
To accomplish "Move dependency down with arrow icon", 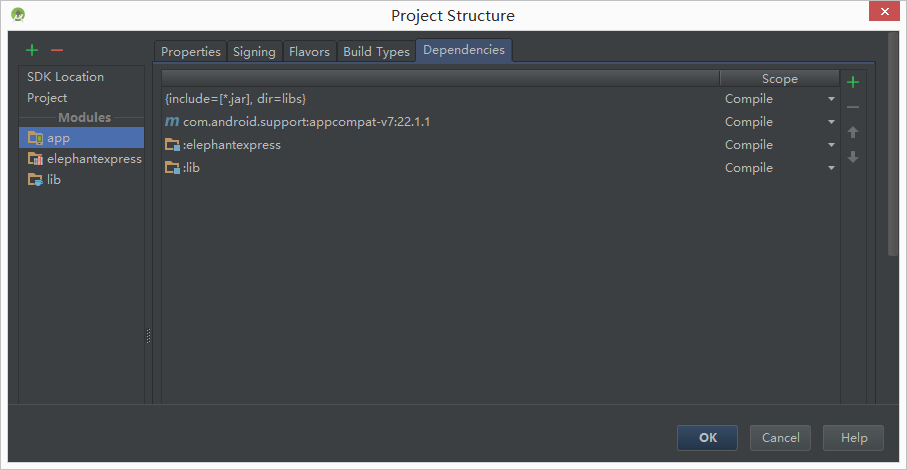I will tap(853, 157).
